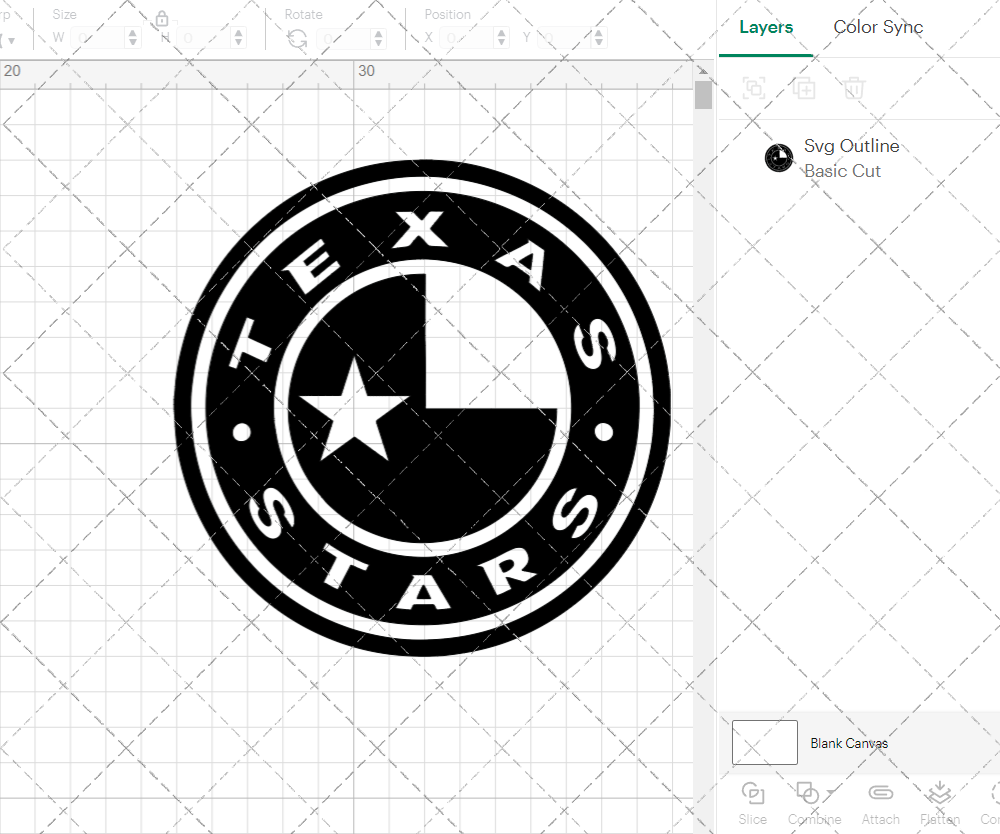Open the Color Sync tab
The width and height of the screenshot is (1000, 834).
(x=878, y=27)
